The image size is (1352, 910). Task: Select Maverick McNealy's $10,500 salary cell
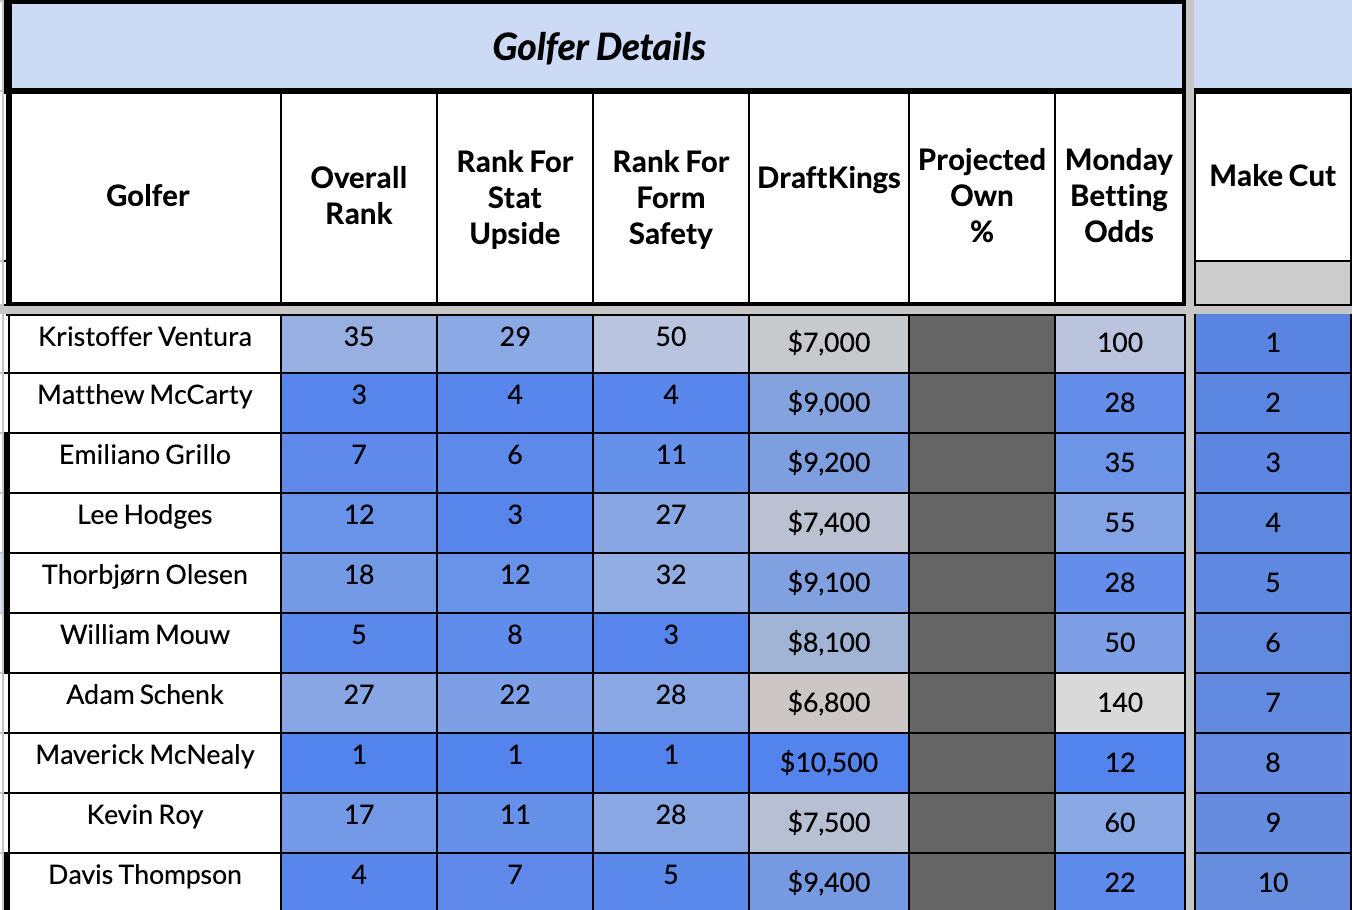point(829,763)
